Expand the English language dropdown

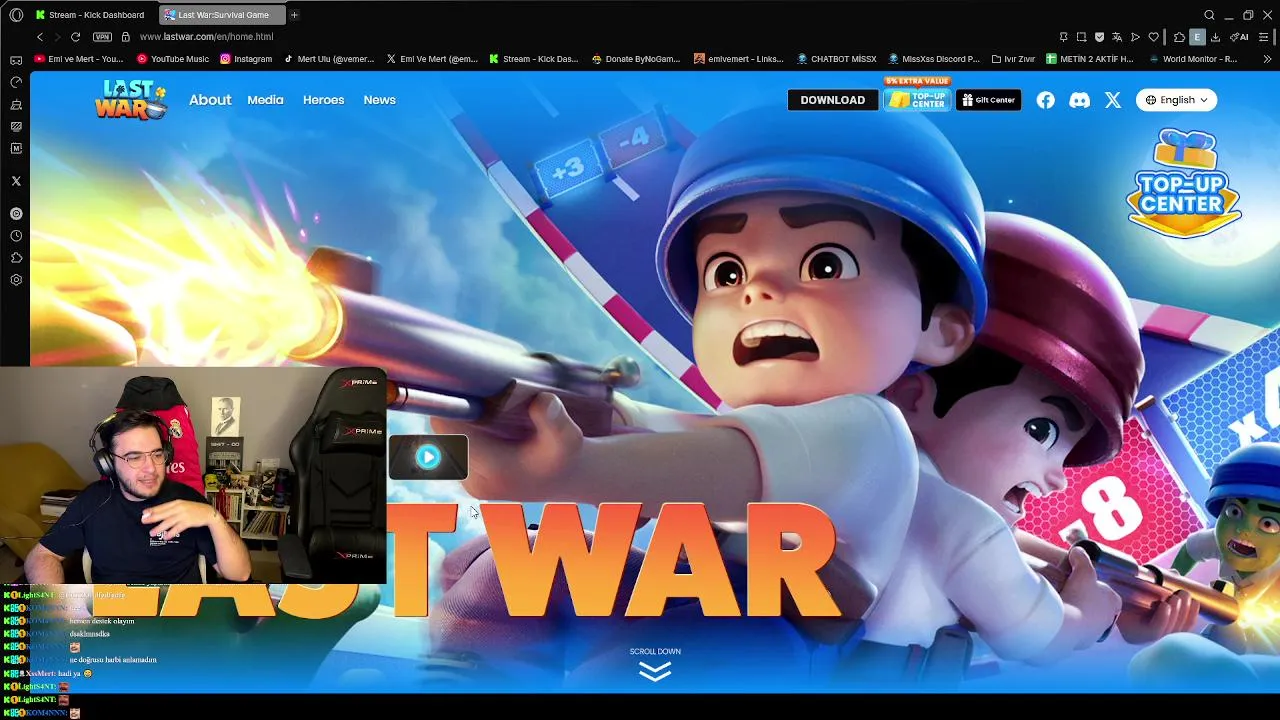pos(1176,100)
